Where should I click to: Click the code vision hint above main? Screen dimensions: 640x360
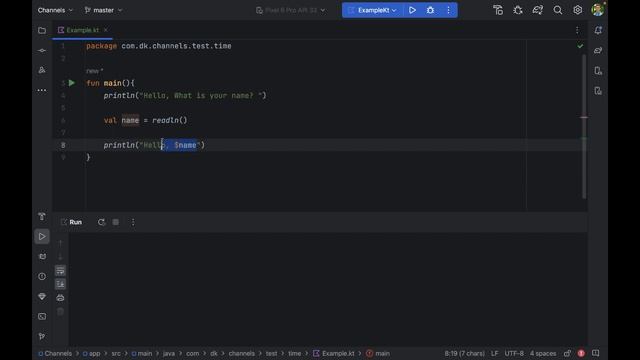[x=94, y=71]
